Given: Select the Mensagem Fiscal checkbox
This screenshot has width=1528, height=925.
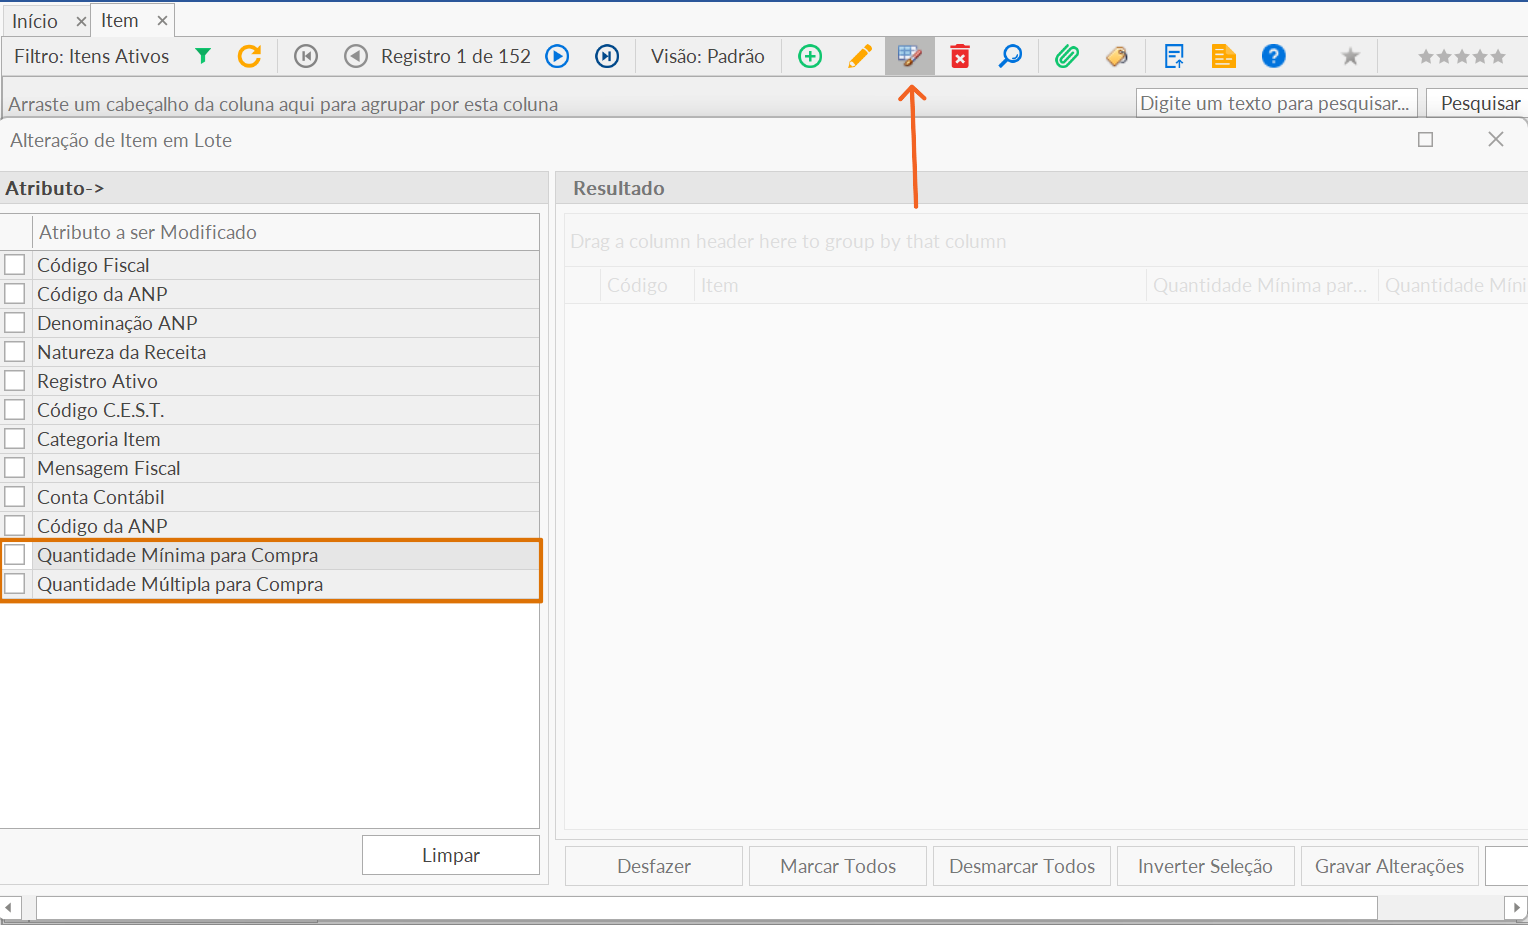Looking at the screenshot, I should click(x=15, y=467).
